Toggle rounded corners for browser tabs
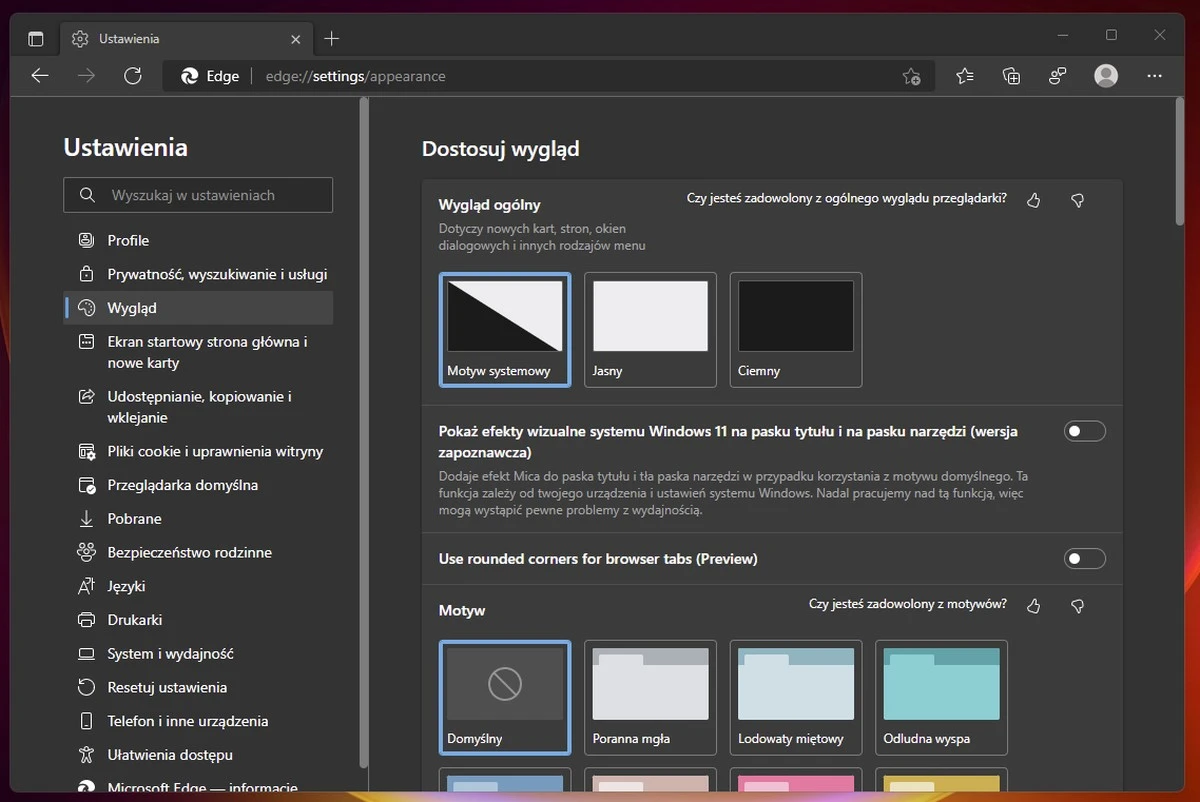The height and width of the screenshot is (802, 1200). (x=1085, y=558)
